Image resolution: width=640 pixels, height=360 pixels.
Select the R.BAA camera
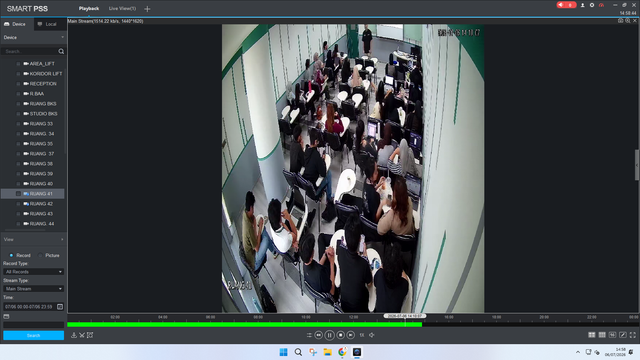coord(37,93)
